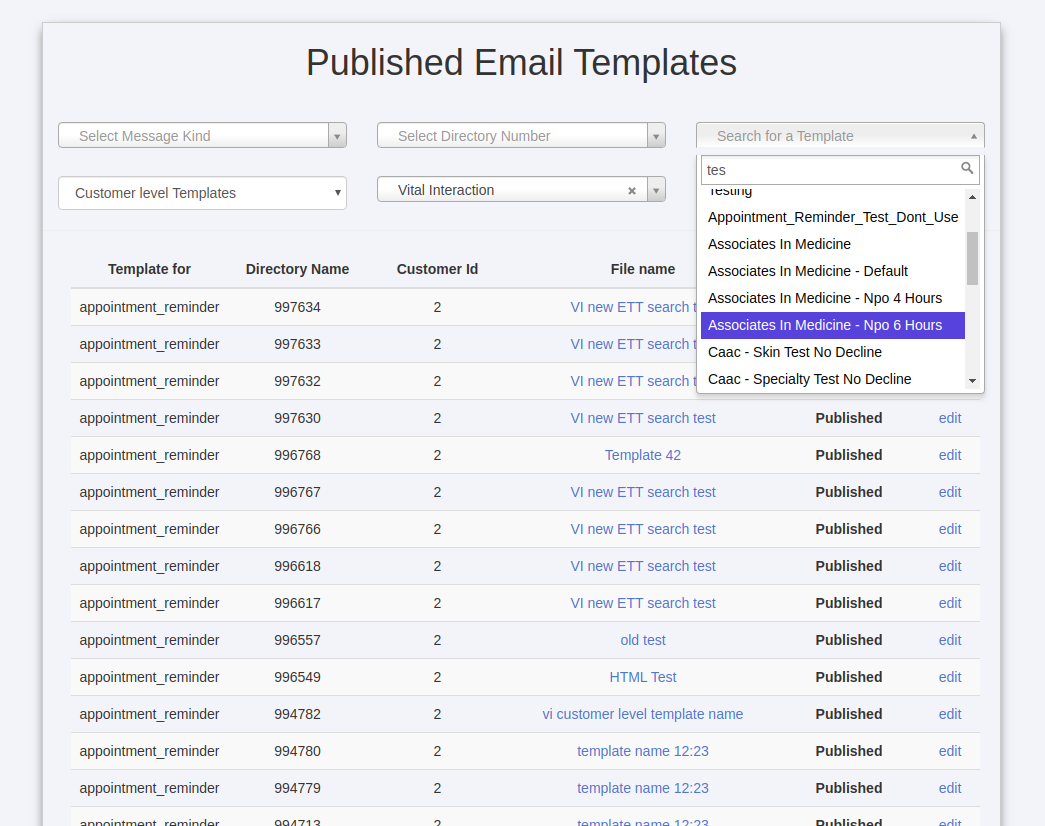
Task: Choose Appointment_Reminder_Test_Dont_Use option
Action: point(832,217)
